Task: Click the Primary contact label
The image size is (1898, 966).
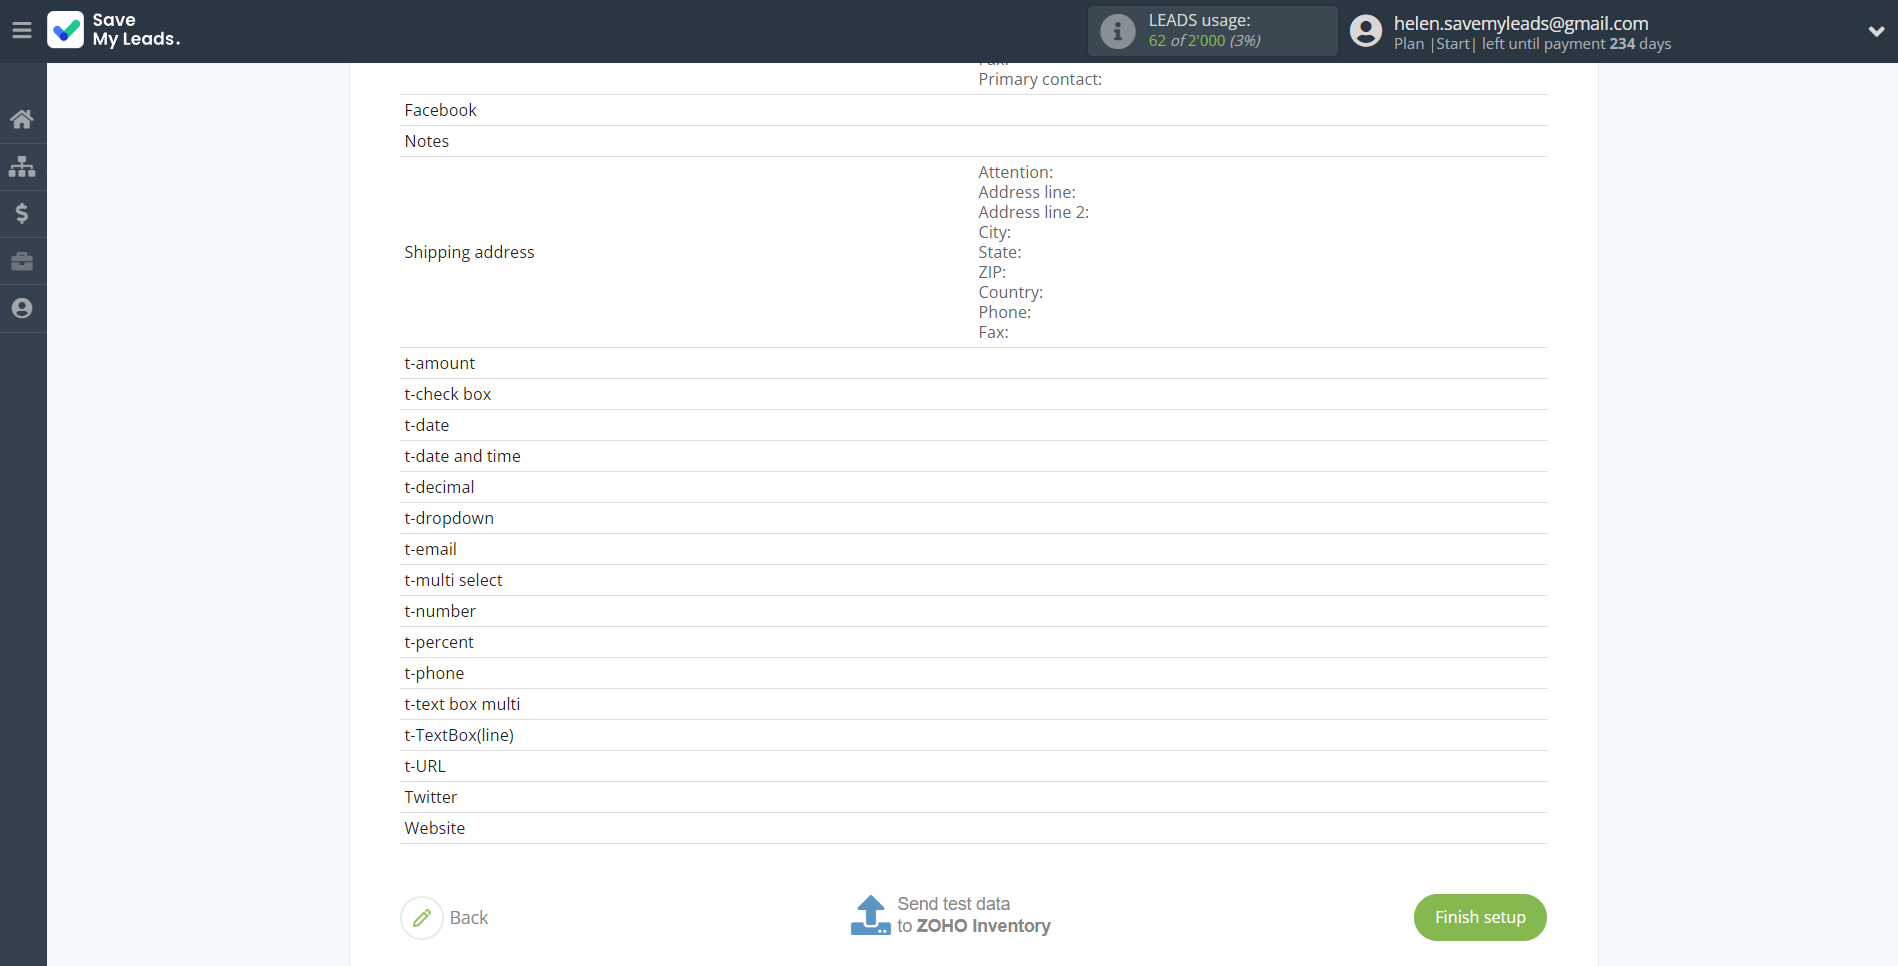Action: point(1040,79)
